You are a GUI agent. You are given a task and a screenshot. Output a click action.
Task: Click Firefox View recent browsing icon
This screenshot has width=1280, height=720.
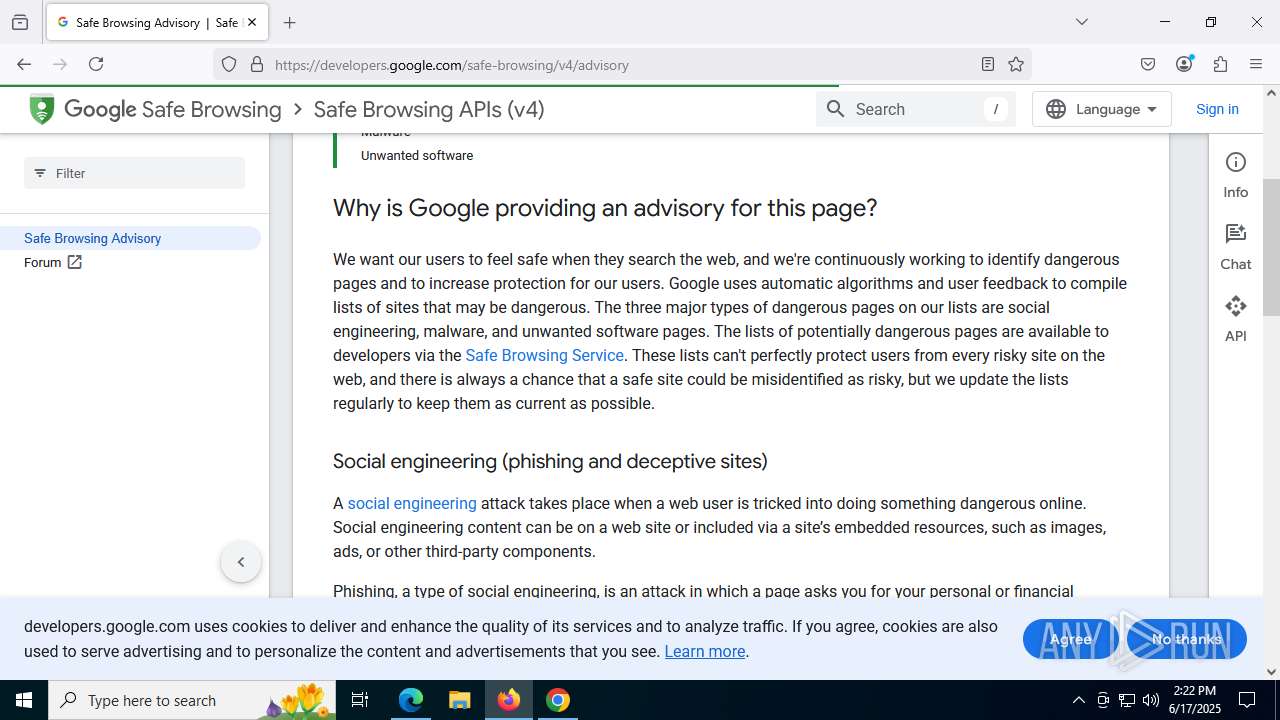tap(20, 22)
